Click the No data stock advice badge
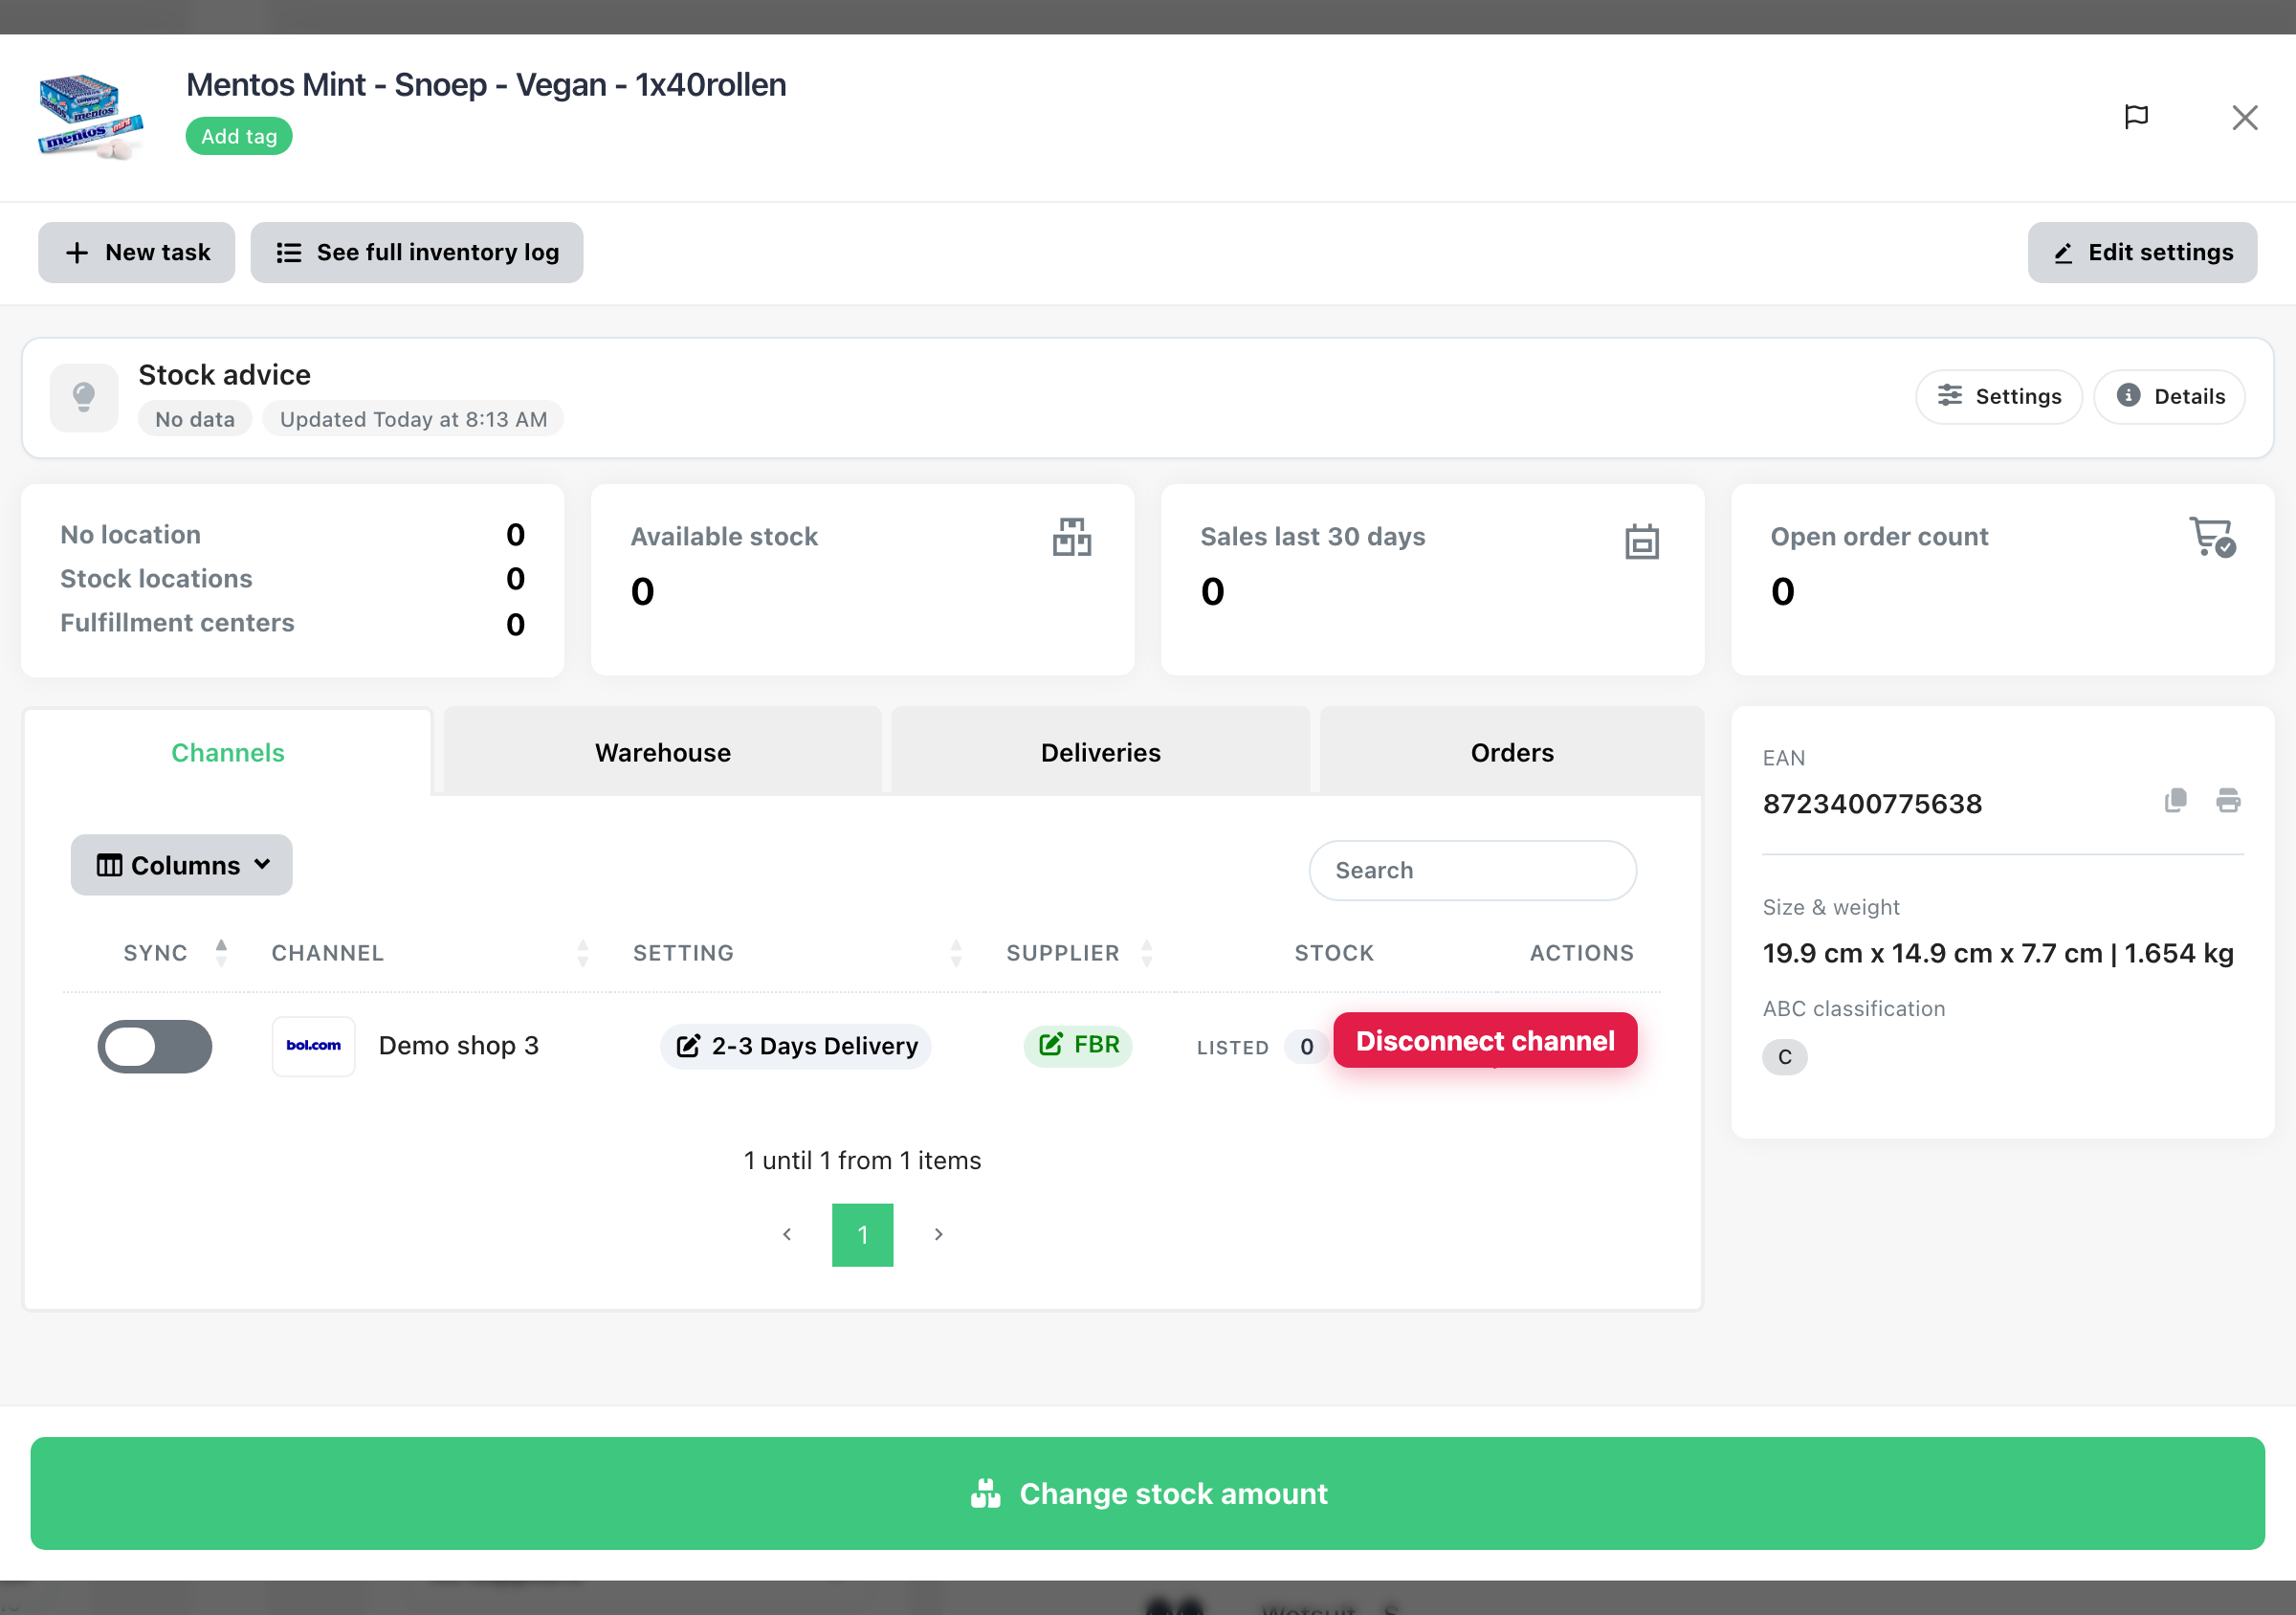2296x1615 pixels. (195, 419)
